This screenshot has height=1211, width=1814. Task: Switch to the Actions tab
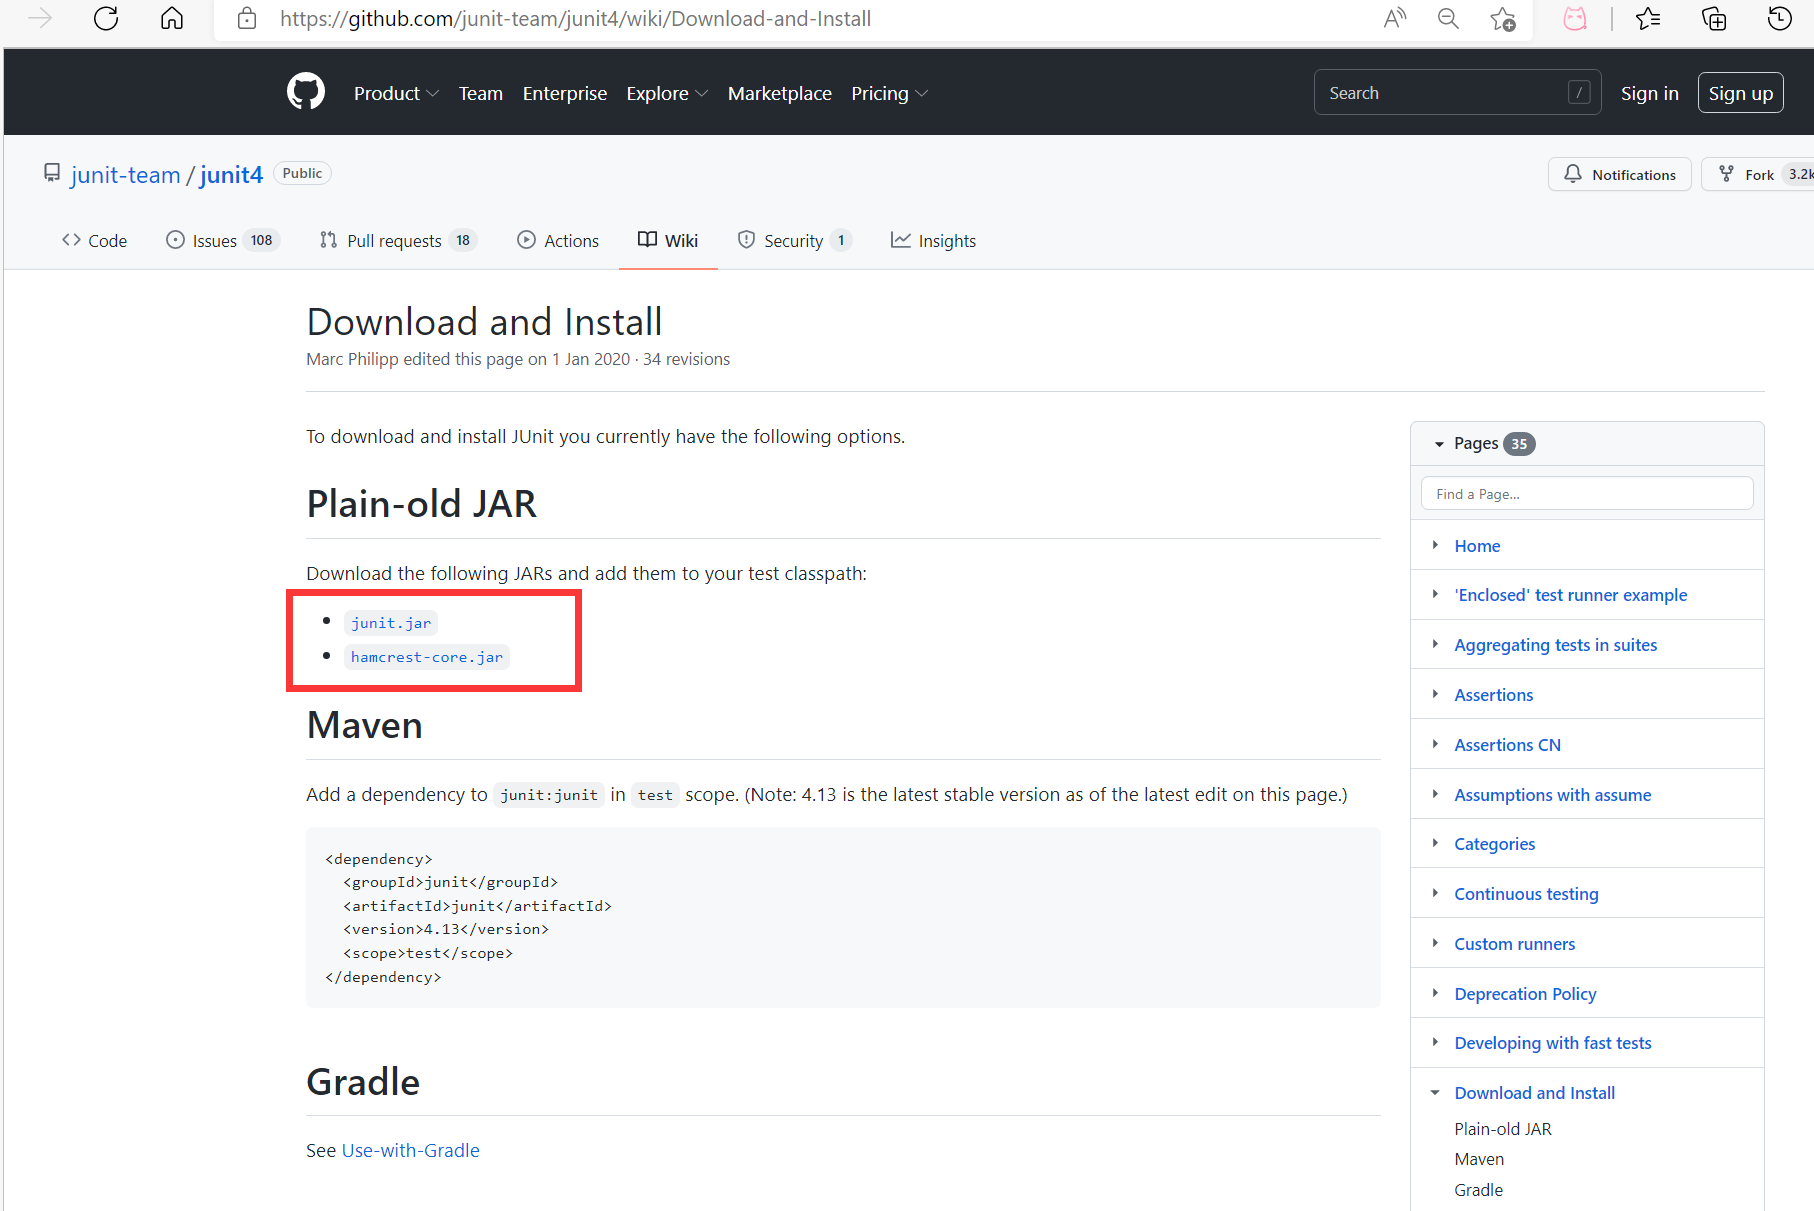click(x=558, y=240)
